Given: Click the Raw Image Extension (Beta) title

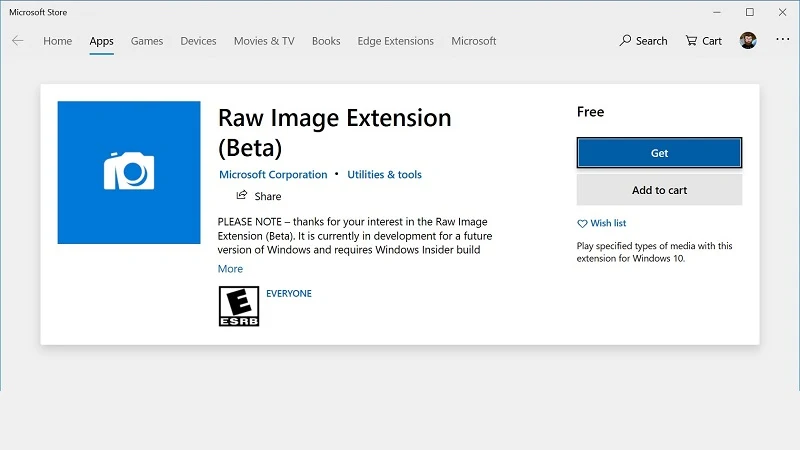Looking at the screenshot, I should coord(335,133).
